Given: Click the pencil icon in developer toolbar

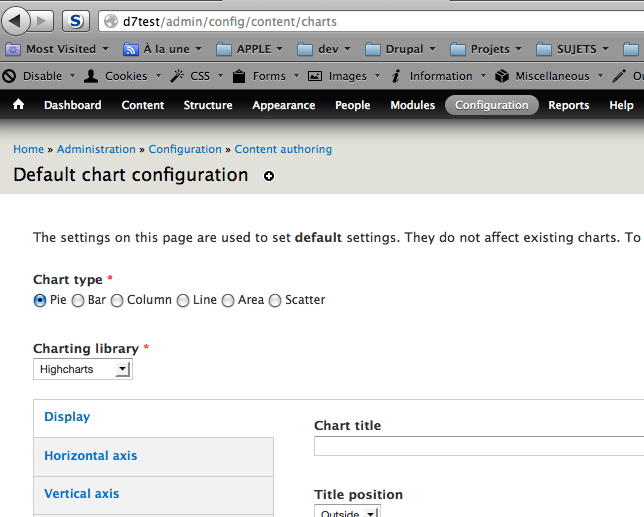Looking at the screenshot, I should (x=619, y=76).
